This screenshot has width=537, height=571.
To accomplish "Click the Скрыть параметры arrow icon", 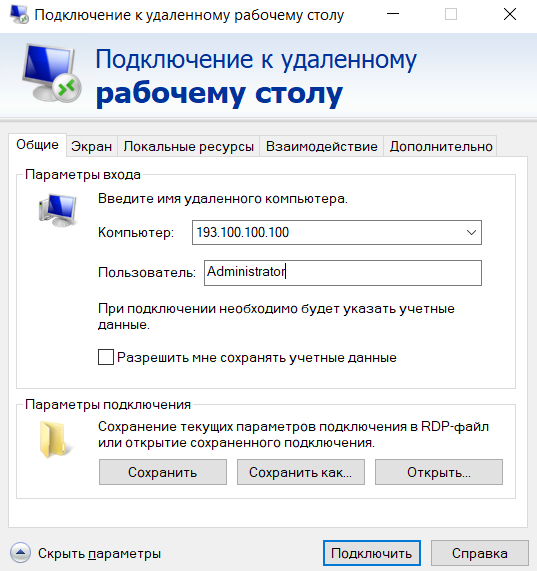I will (x=20, y=553).
